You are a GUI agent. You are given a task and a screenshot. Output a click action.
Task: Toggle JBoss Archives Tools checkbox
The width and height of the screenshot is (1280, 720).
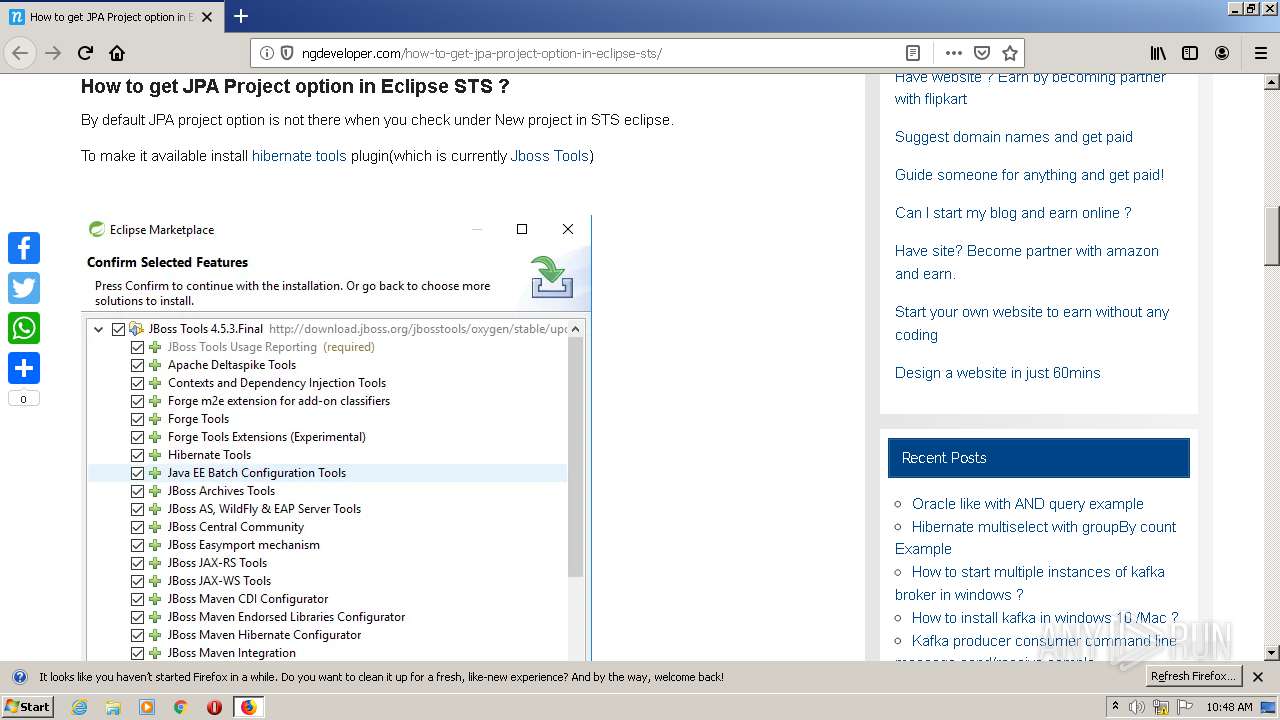pos(138,491)
